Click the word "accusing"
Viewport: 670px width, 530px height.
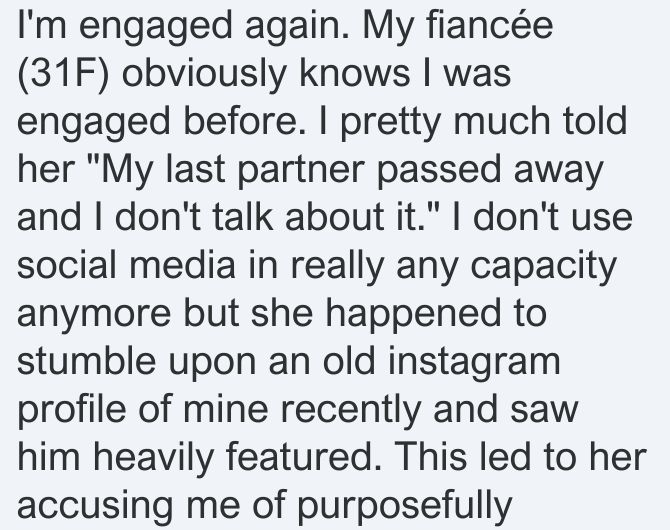pyautogui.click(x=95, y=507)
